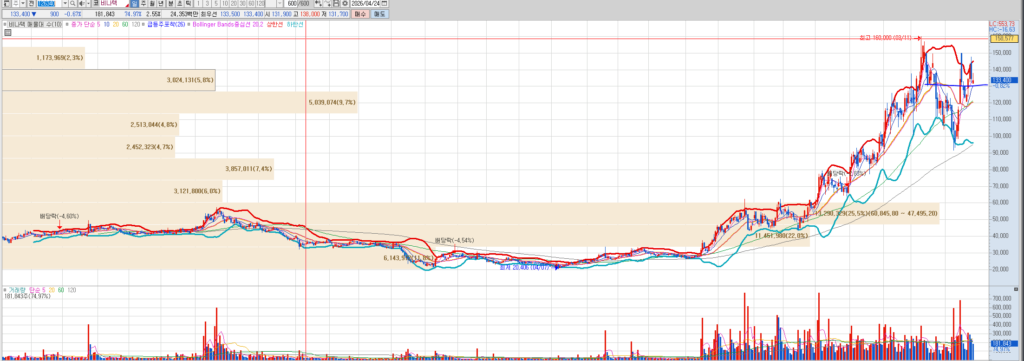Click the 하한선 lower band legend
This screenshot has width=1024, height=361.
tap(295, 24)
